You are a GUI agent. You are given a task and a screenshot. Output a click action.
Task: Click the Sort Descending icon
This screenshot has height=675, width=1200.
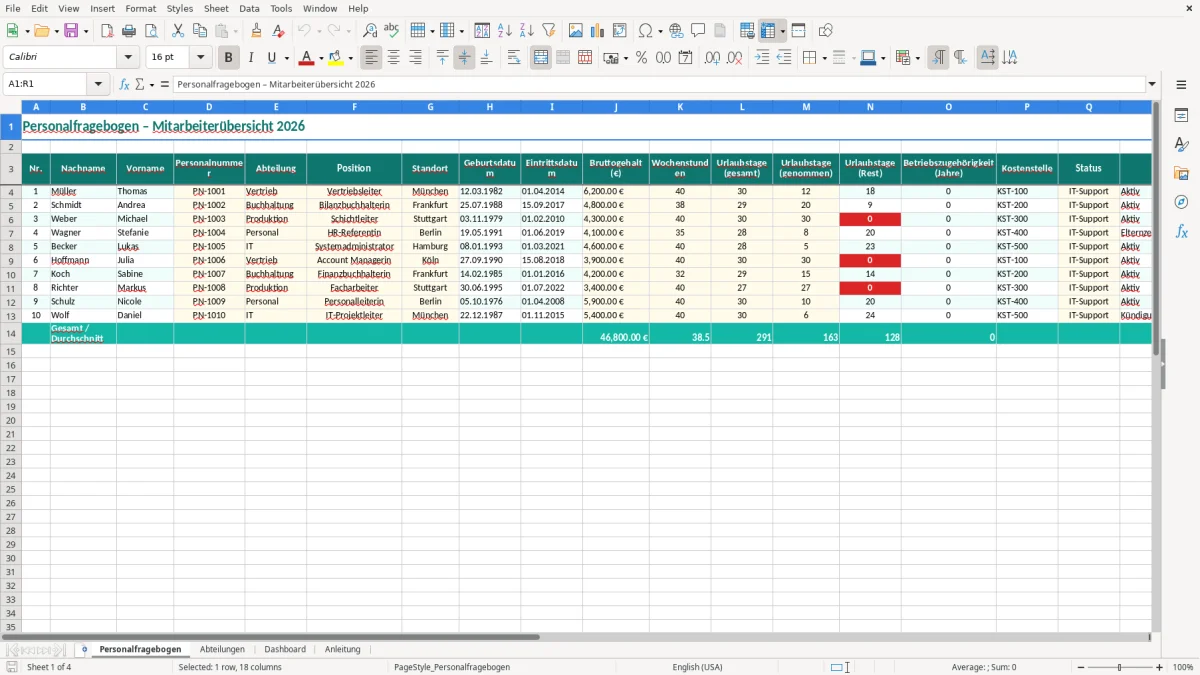[x=527, y=31]
